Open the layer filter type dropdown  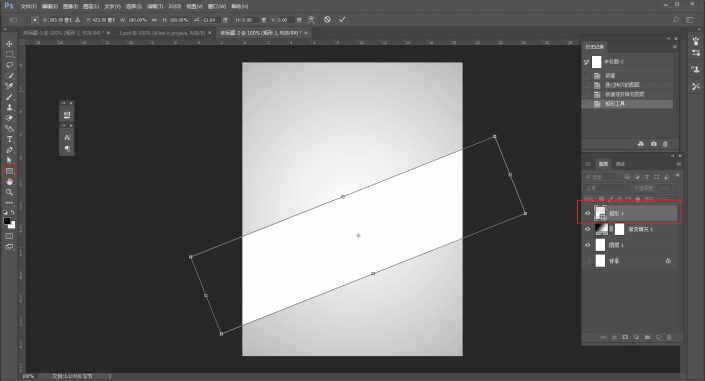pyautogui.click(x=601, y=177)
